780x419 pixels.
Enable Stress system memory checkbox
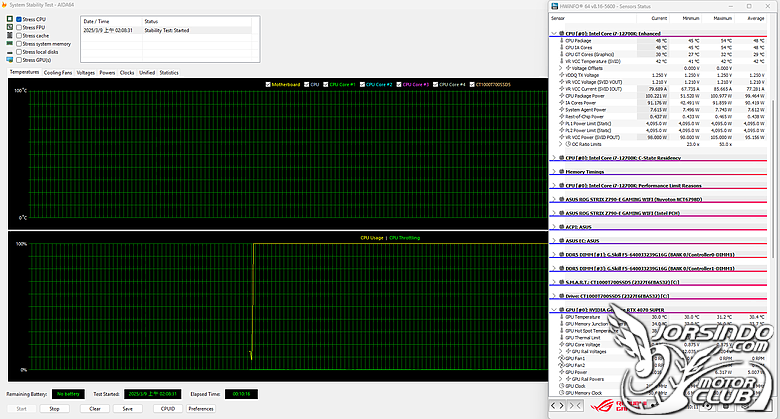click(x=19, y=44)
